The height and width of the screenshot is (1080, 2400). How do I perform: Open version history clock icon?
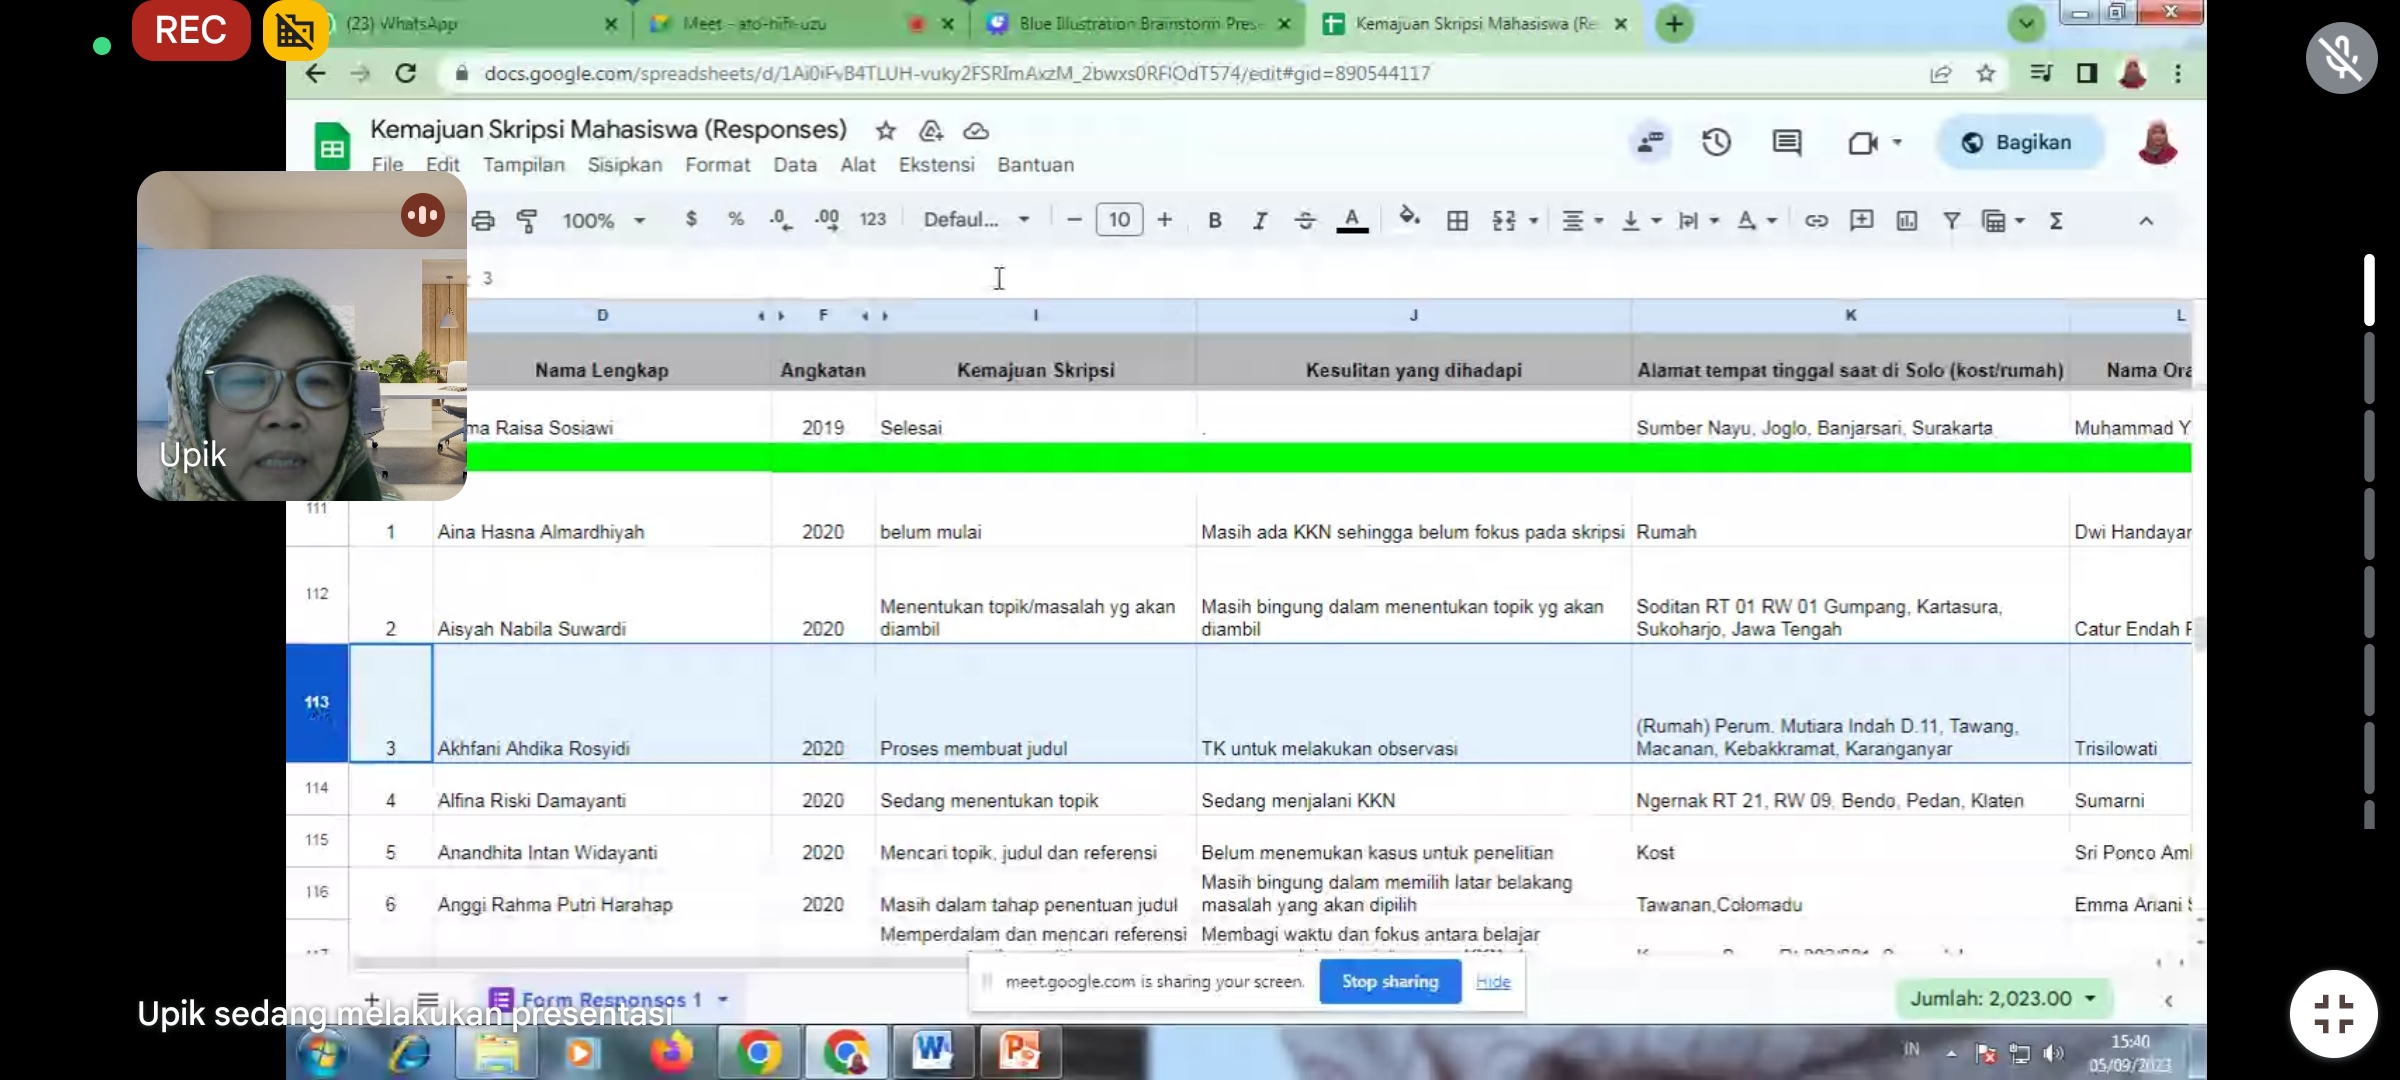(1716, 143)
